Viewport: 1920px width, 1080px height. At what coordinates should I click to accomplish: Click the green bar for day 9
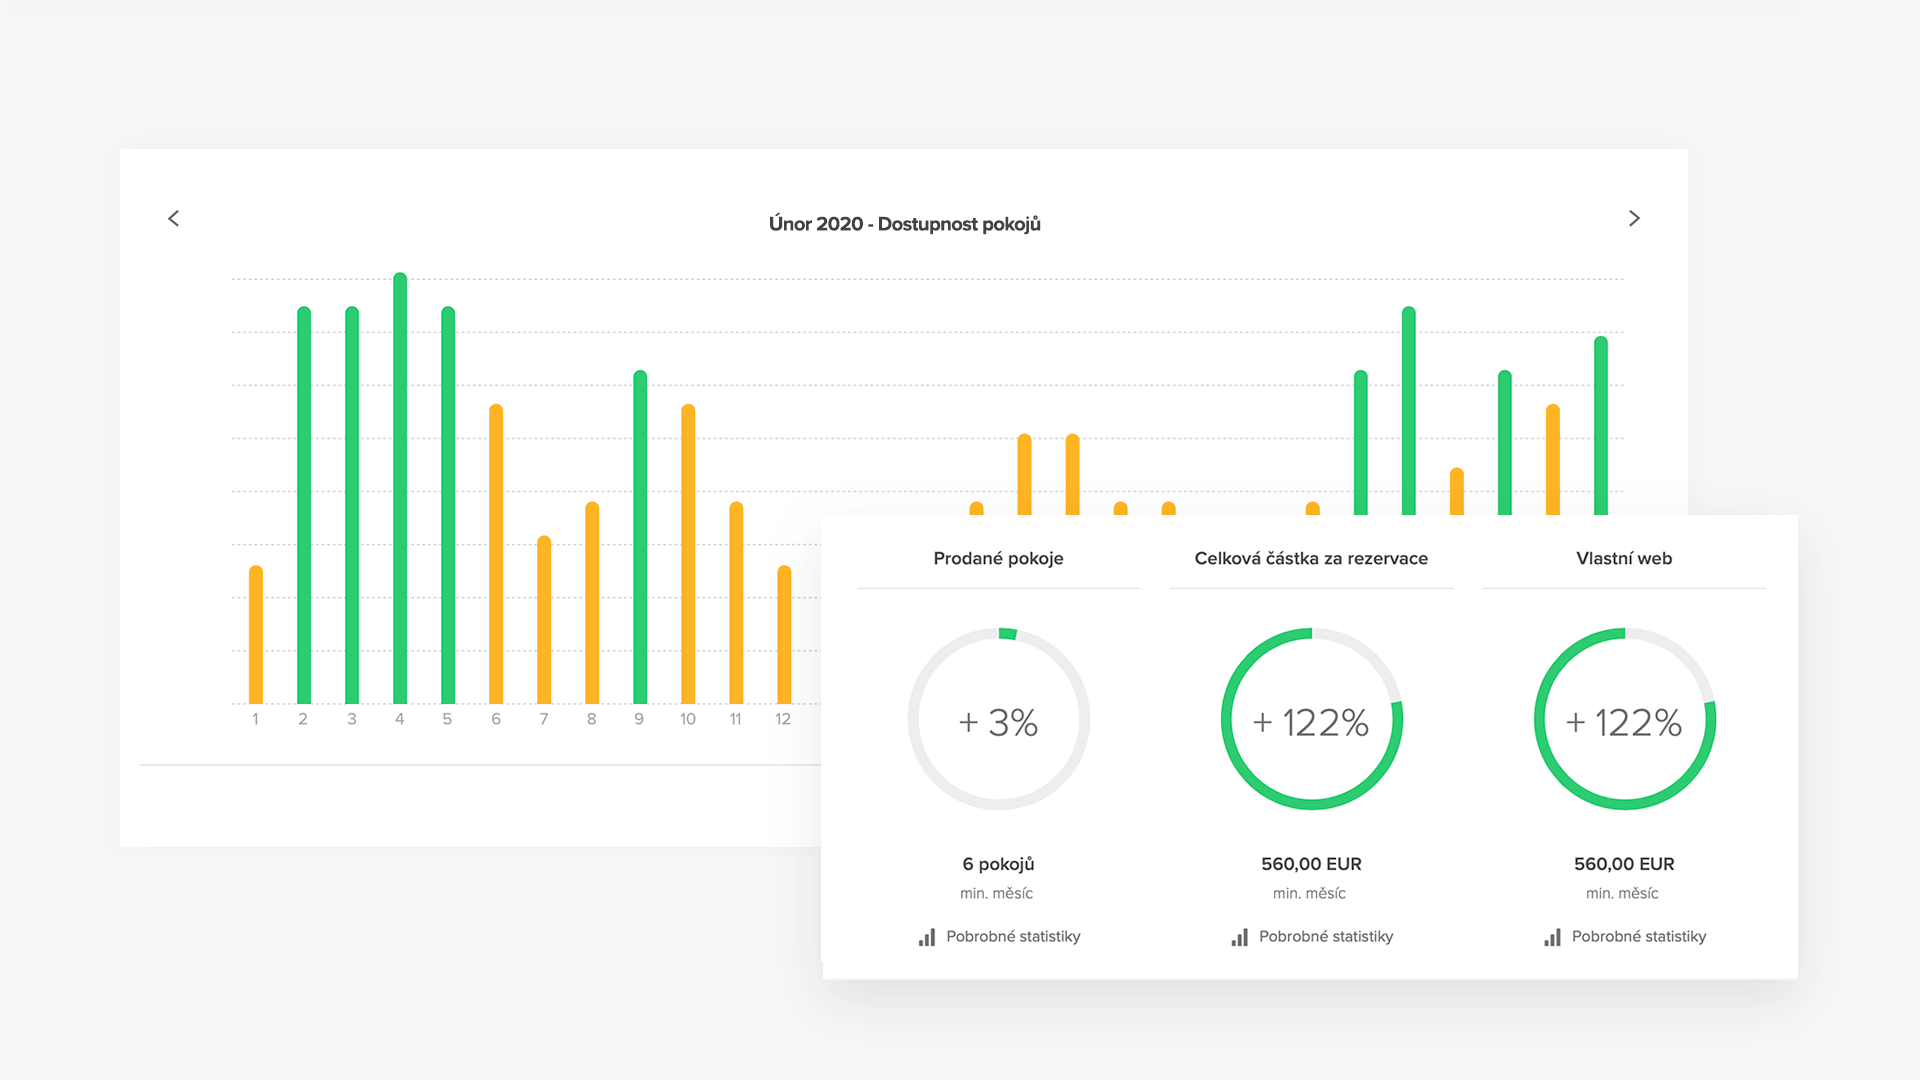(640, 537)
